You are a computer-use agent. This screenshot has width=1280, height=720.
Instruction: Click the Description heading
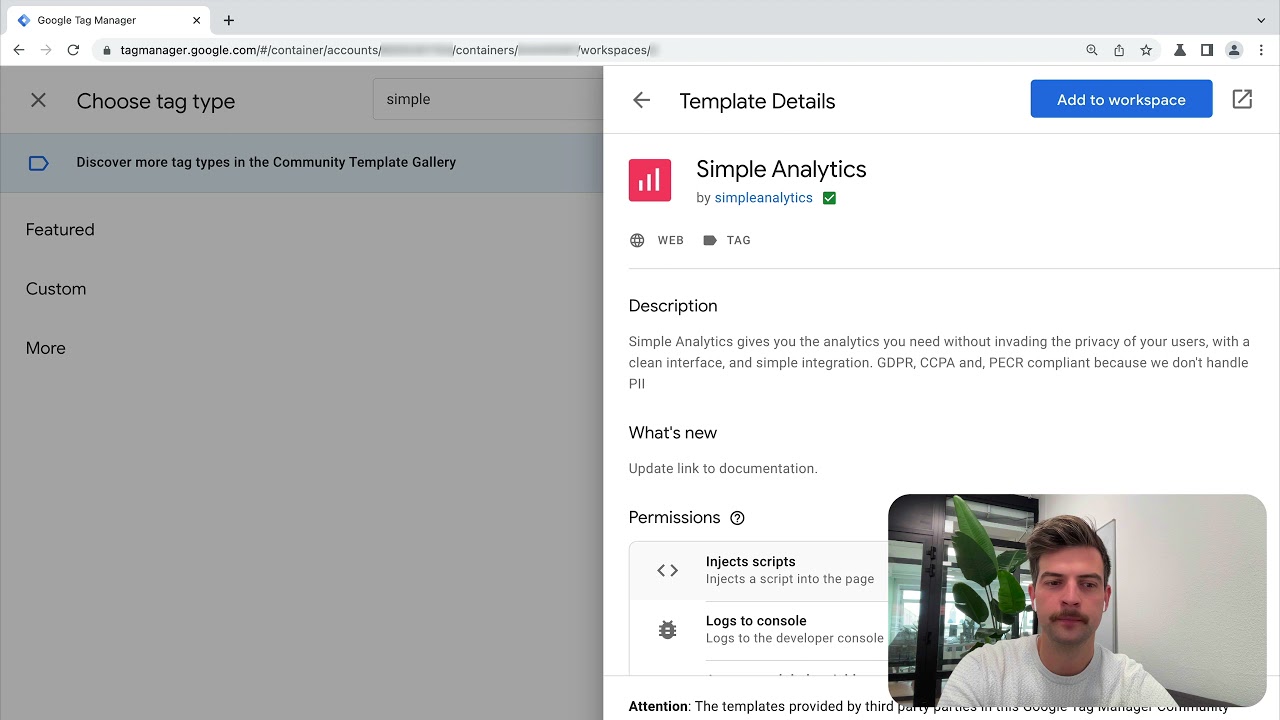pyautogui.click(x=673, y=306)
